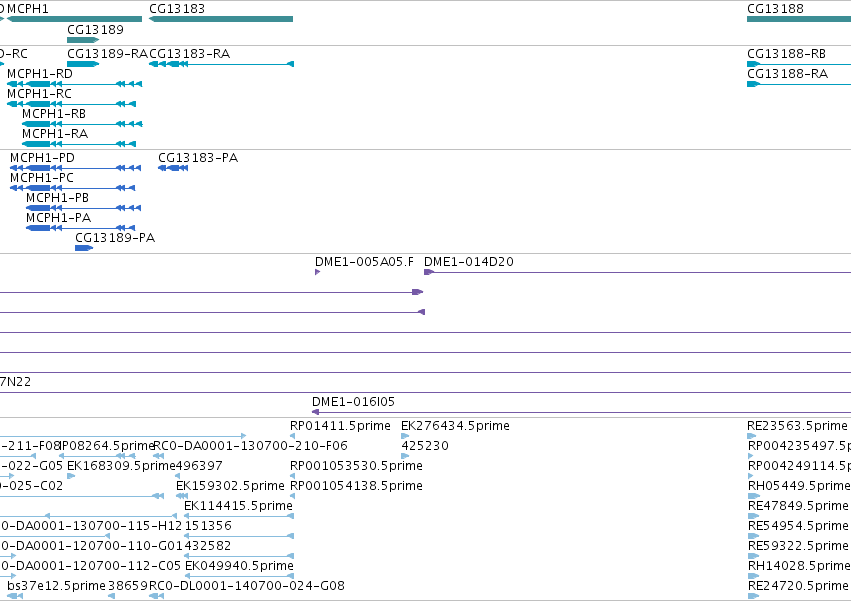Select the RP001054138.5prime EST label
The image size is (851, 601).
click(357, 486)
